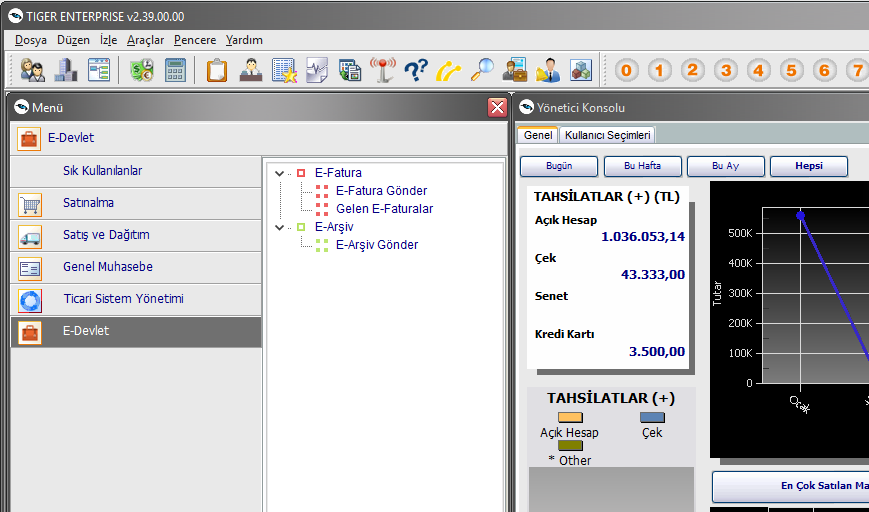The image size is (869, 512).
Task: Click the orange number 1 button
Action: click(659, 70)
